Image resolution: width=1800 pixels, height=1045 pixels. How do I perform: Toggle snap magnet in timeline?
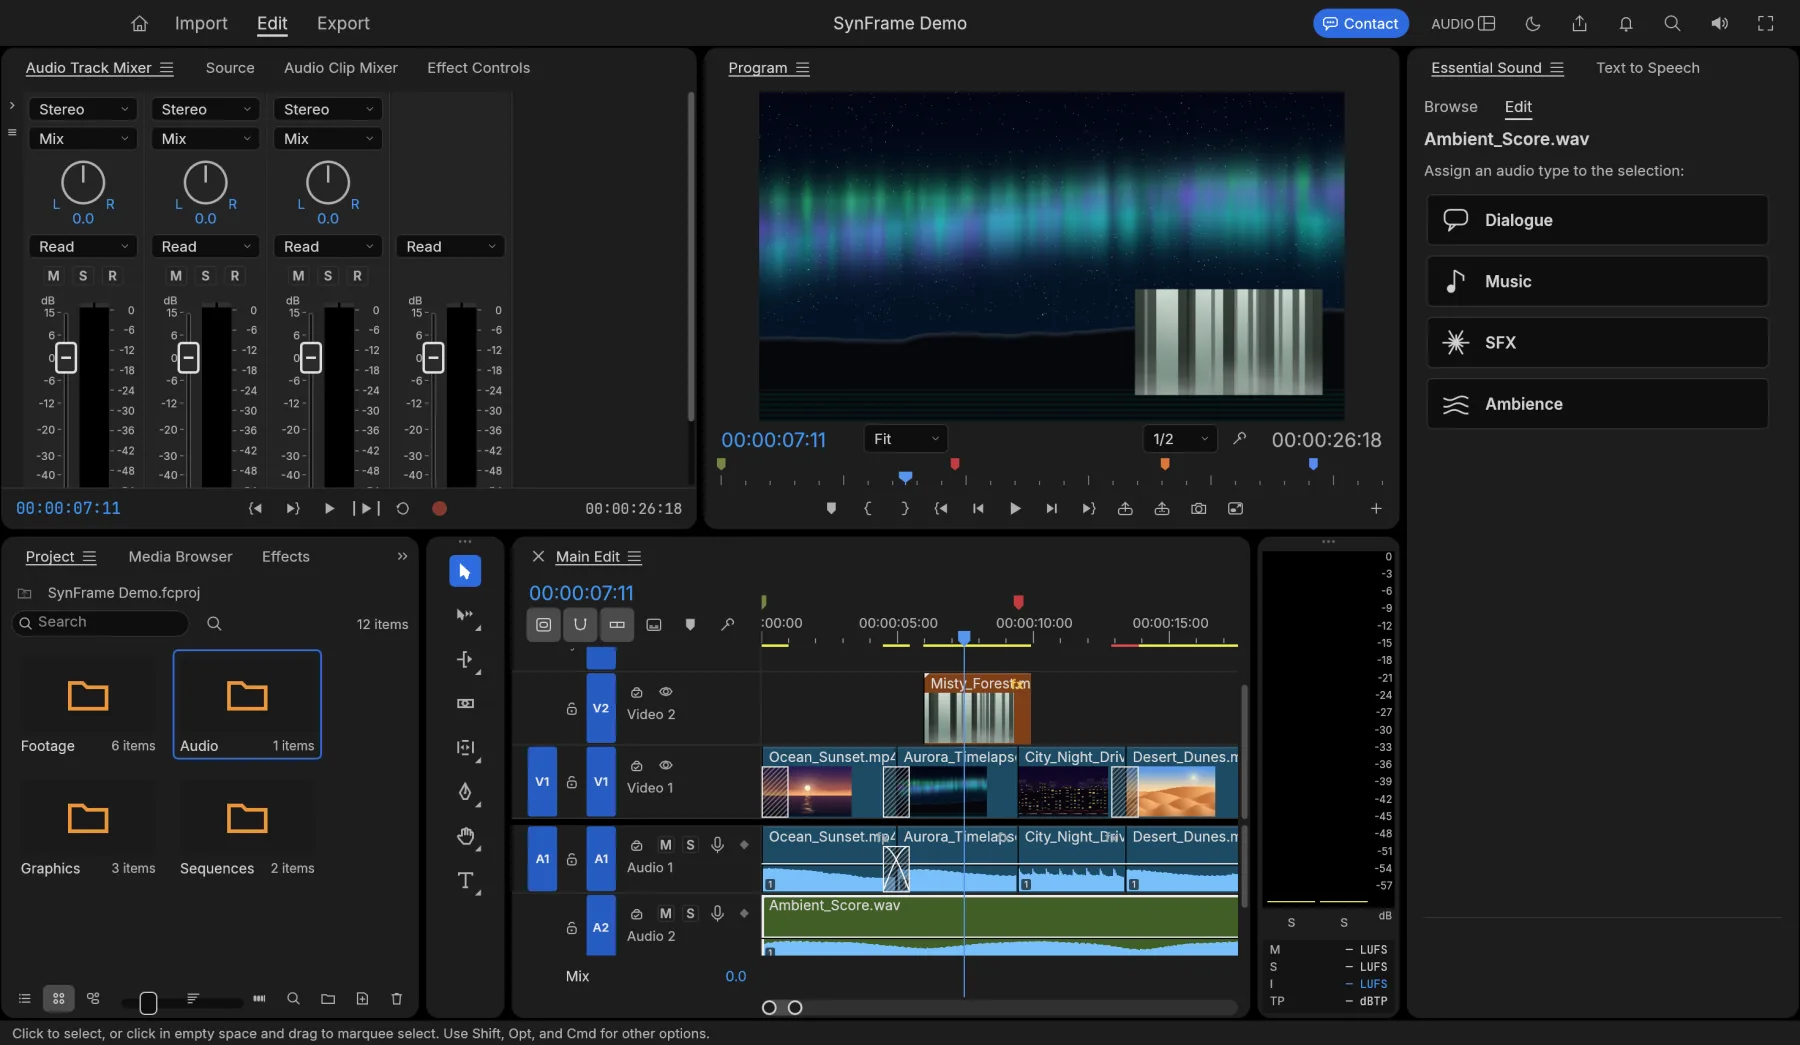pos(580,624)
